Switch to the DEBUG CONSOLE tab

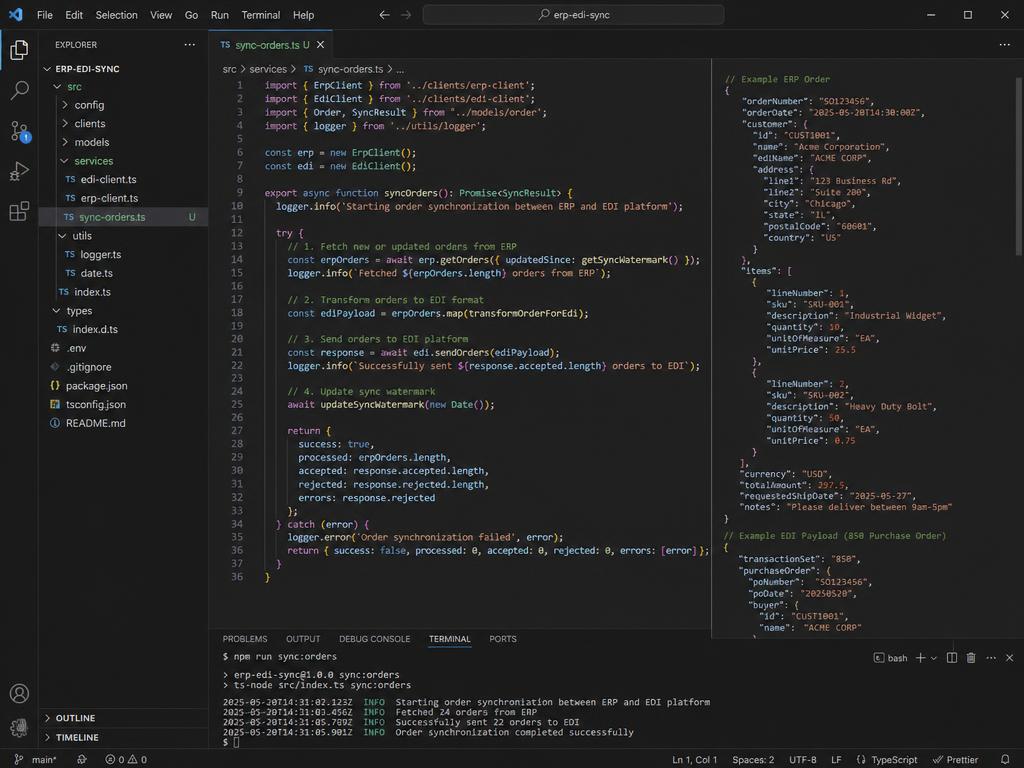tap(374, 639)
